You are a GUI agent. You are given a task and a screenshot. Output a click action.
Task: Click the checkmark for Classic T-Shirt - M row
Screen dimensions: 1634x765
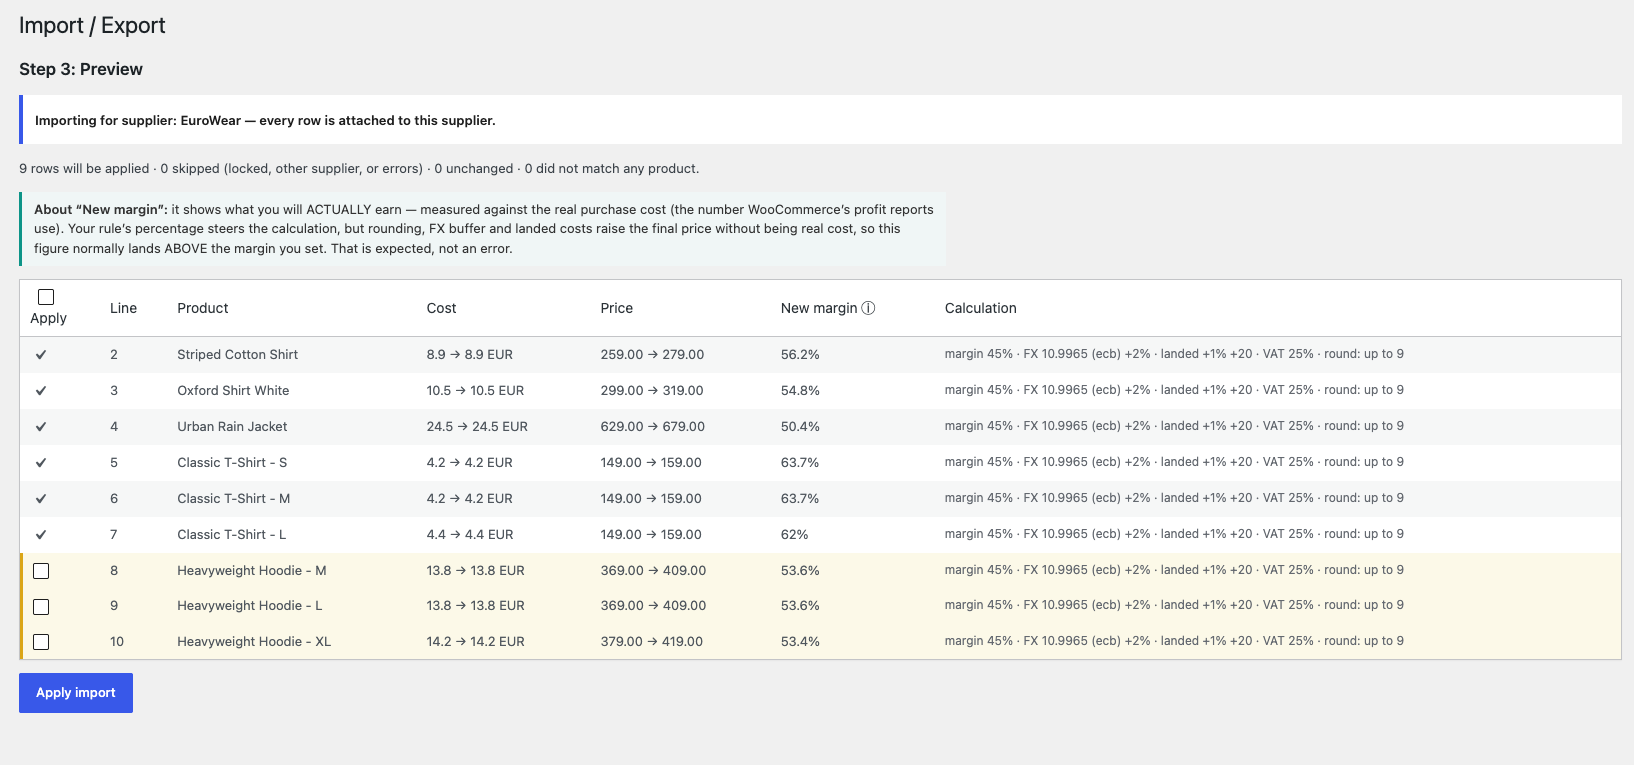coord(41,499)
